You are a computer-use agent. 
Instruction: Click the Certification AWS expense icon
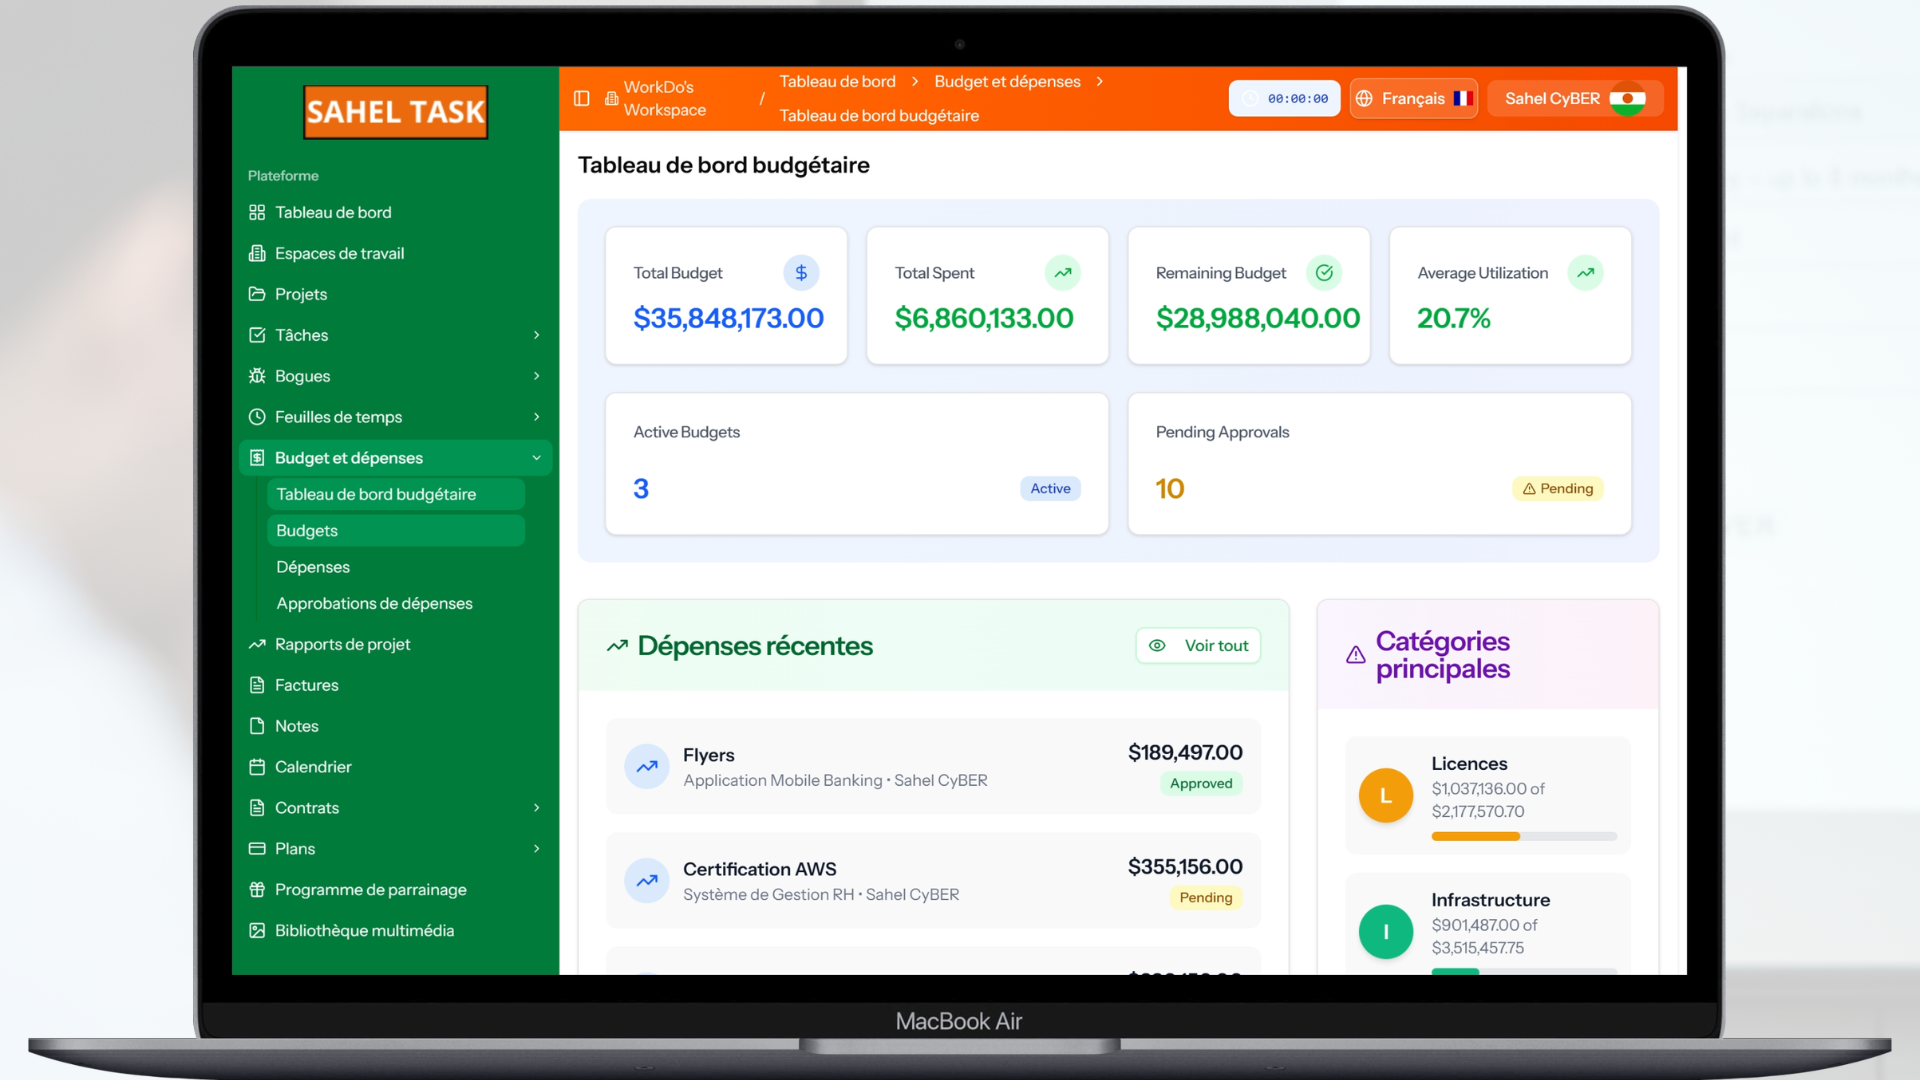pyautogui.click(x=647, y=881)
